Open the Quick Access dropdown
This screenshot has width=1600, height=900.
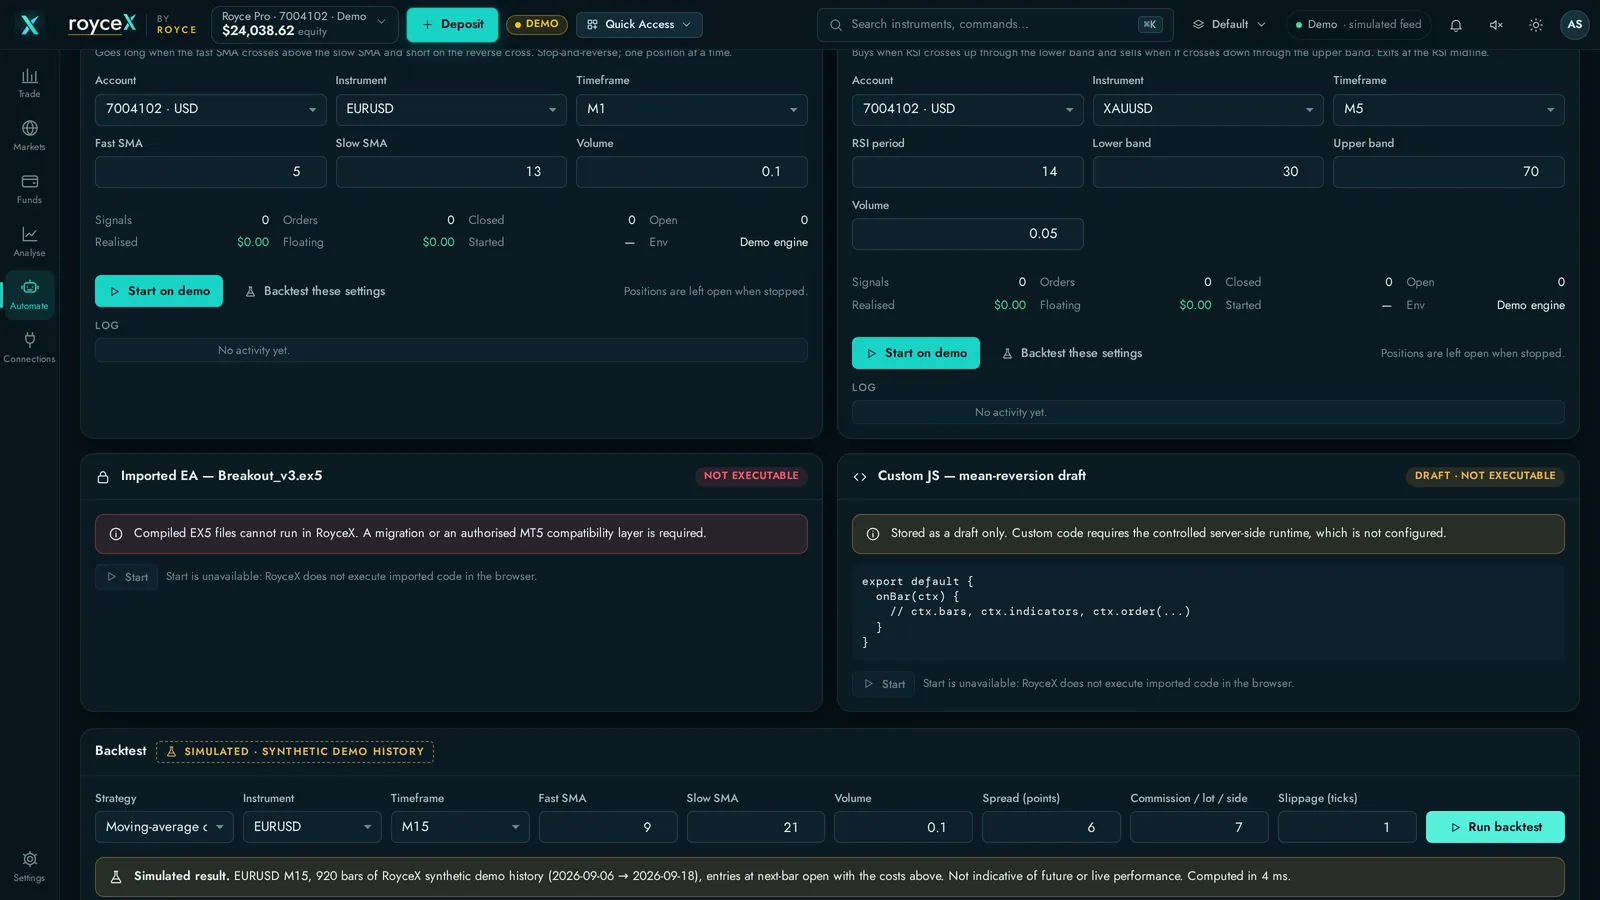639,25
